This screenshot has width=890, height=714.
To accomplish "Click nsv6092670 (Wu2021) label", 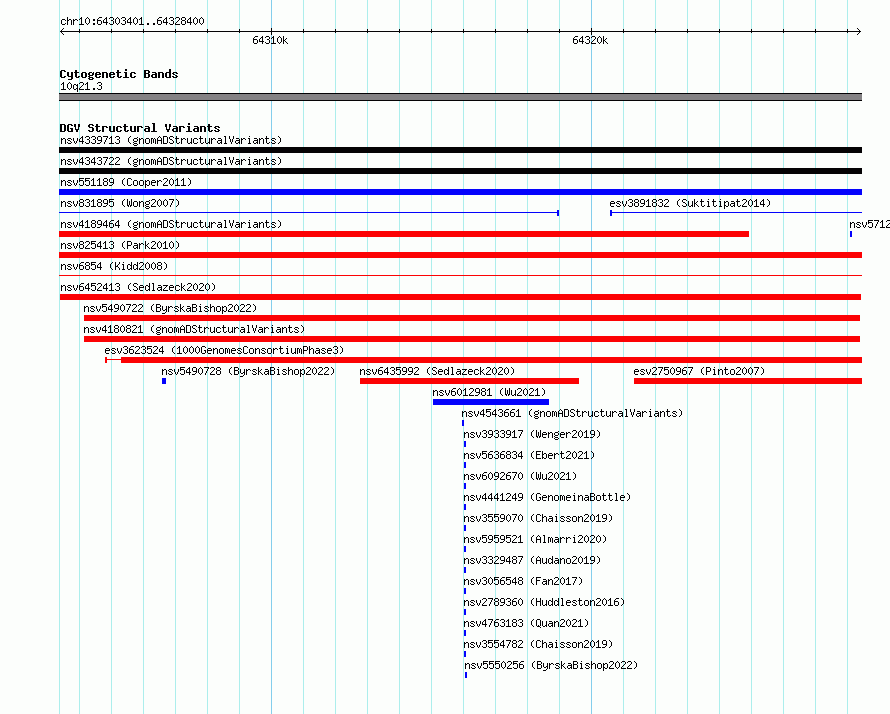I will (520, 476).
